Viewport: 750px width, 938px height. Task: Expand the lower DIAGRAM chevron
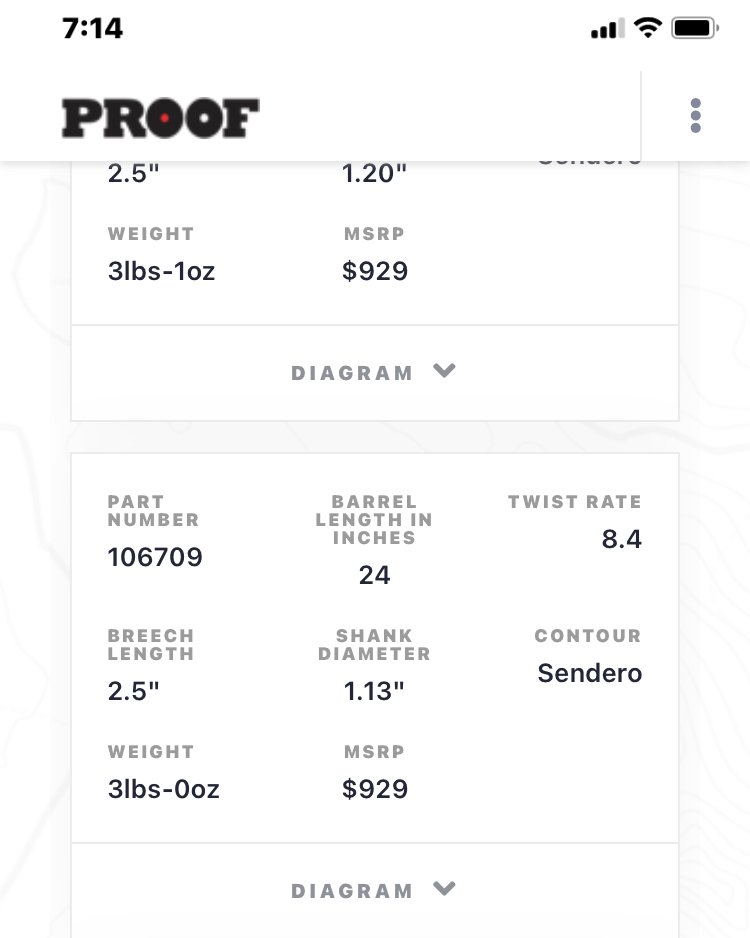click(x=444, y=889)
